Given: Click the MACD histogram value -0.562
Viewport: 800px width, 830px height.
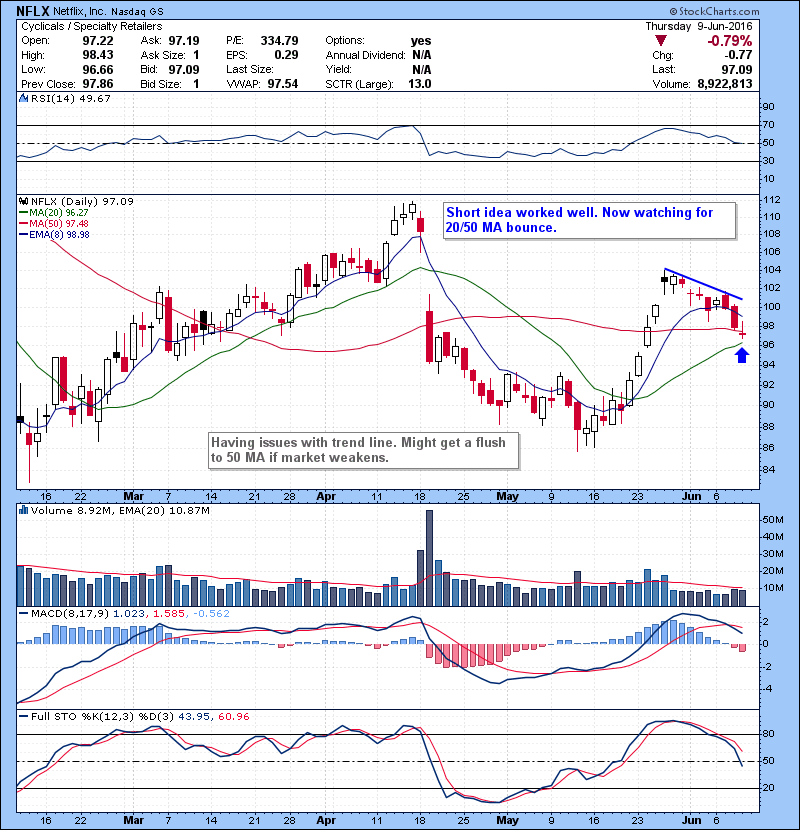Looking at the screenshot, I should (x=212, y=614).
